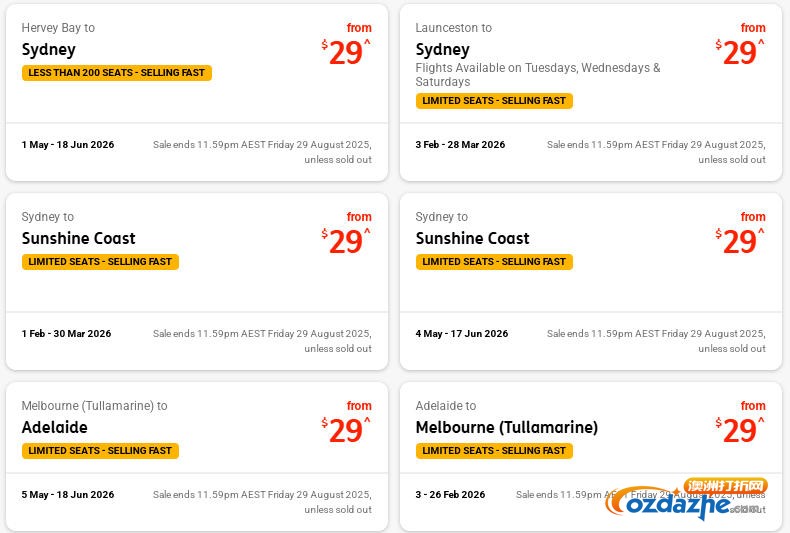Click the Less Than 200 Seats badge

[116, 73]
